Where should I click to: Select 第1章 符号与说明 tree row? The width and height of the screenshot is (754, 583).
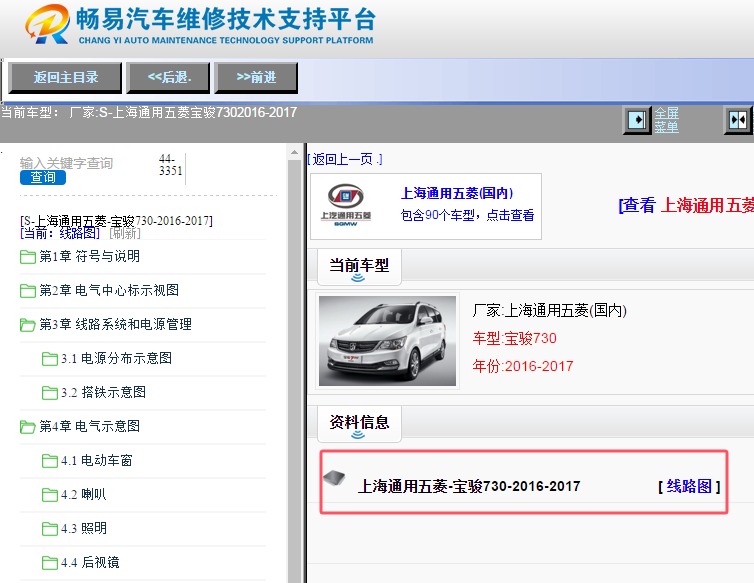(143, 256)
